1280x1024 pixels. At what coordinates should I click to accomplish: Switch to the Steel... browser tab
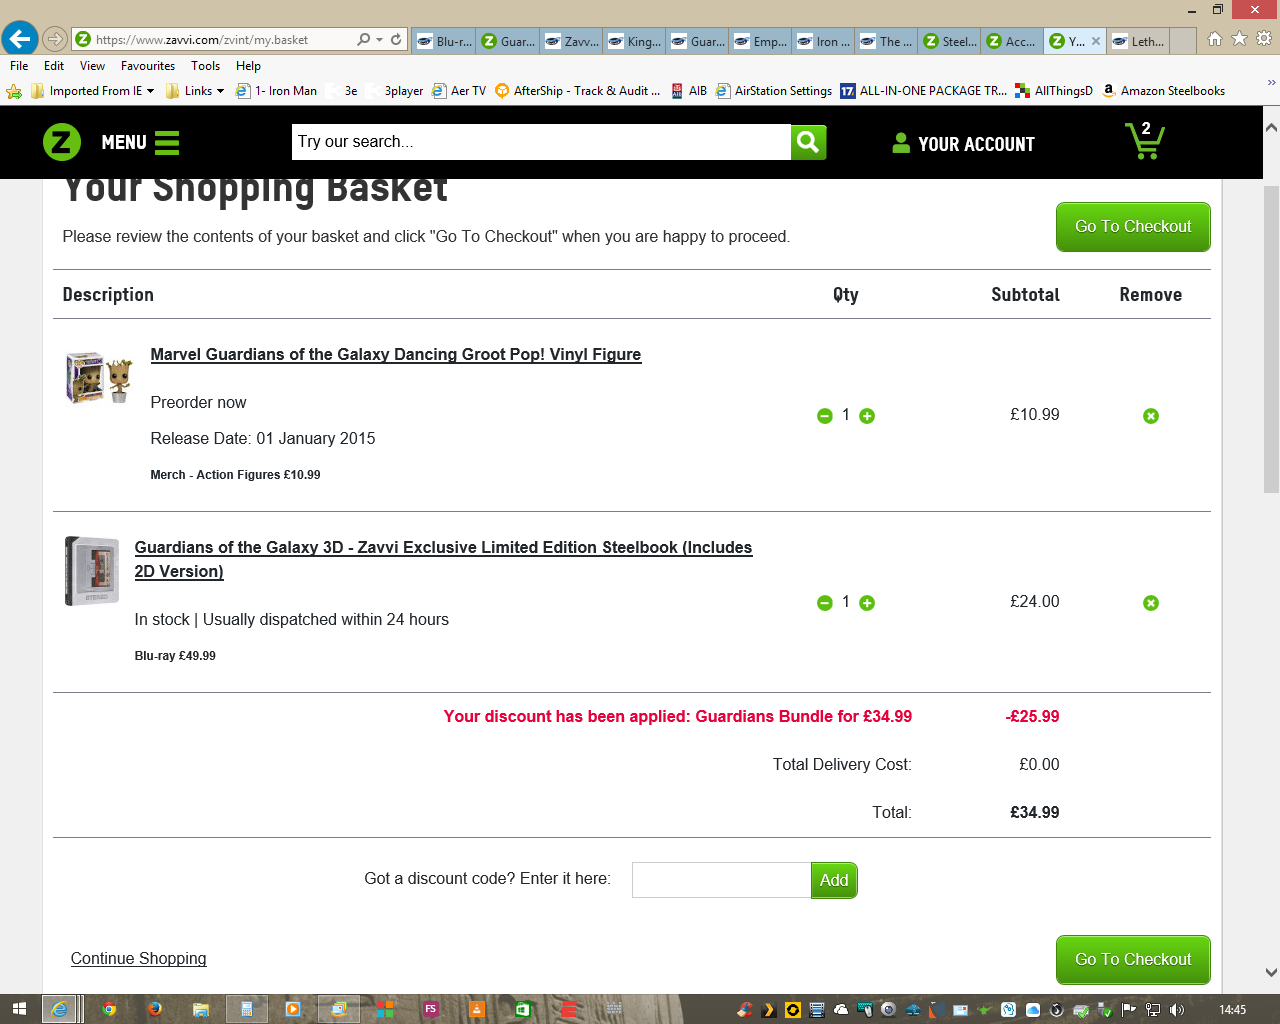click(x=950, y=41)
